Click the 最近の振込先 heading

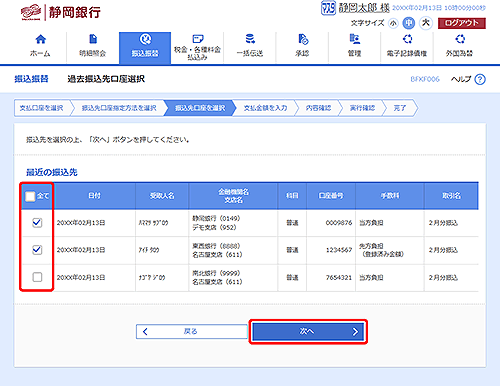[x=52, y=172]
